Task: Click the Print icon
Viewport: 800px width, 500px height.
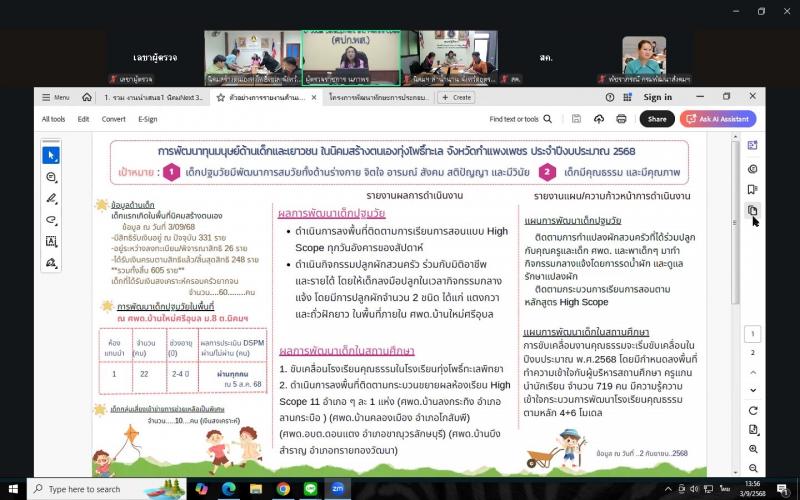Action: click(x=621, y=119)
